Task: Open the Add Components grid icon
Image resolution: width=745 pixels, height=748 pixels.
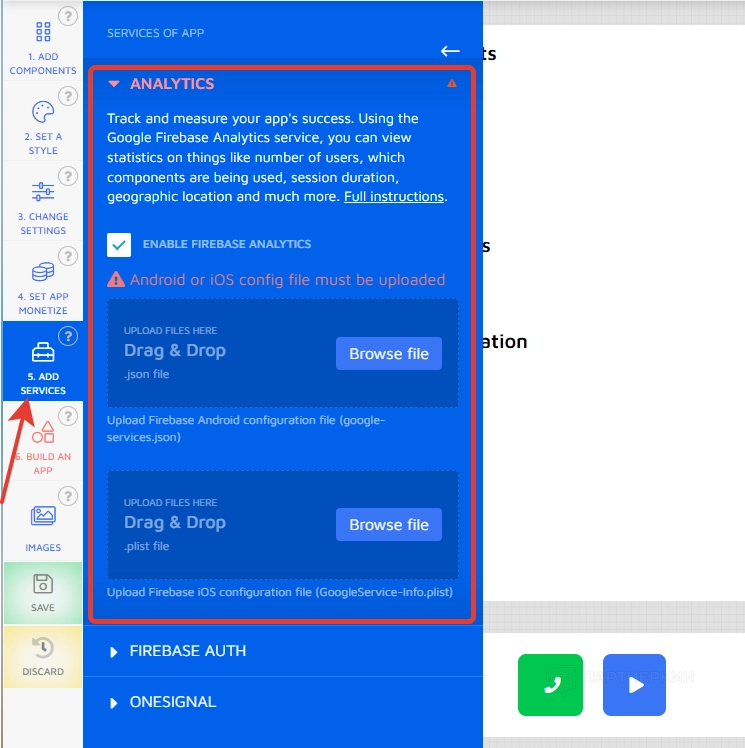Action: coord(43,32)
